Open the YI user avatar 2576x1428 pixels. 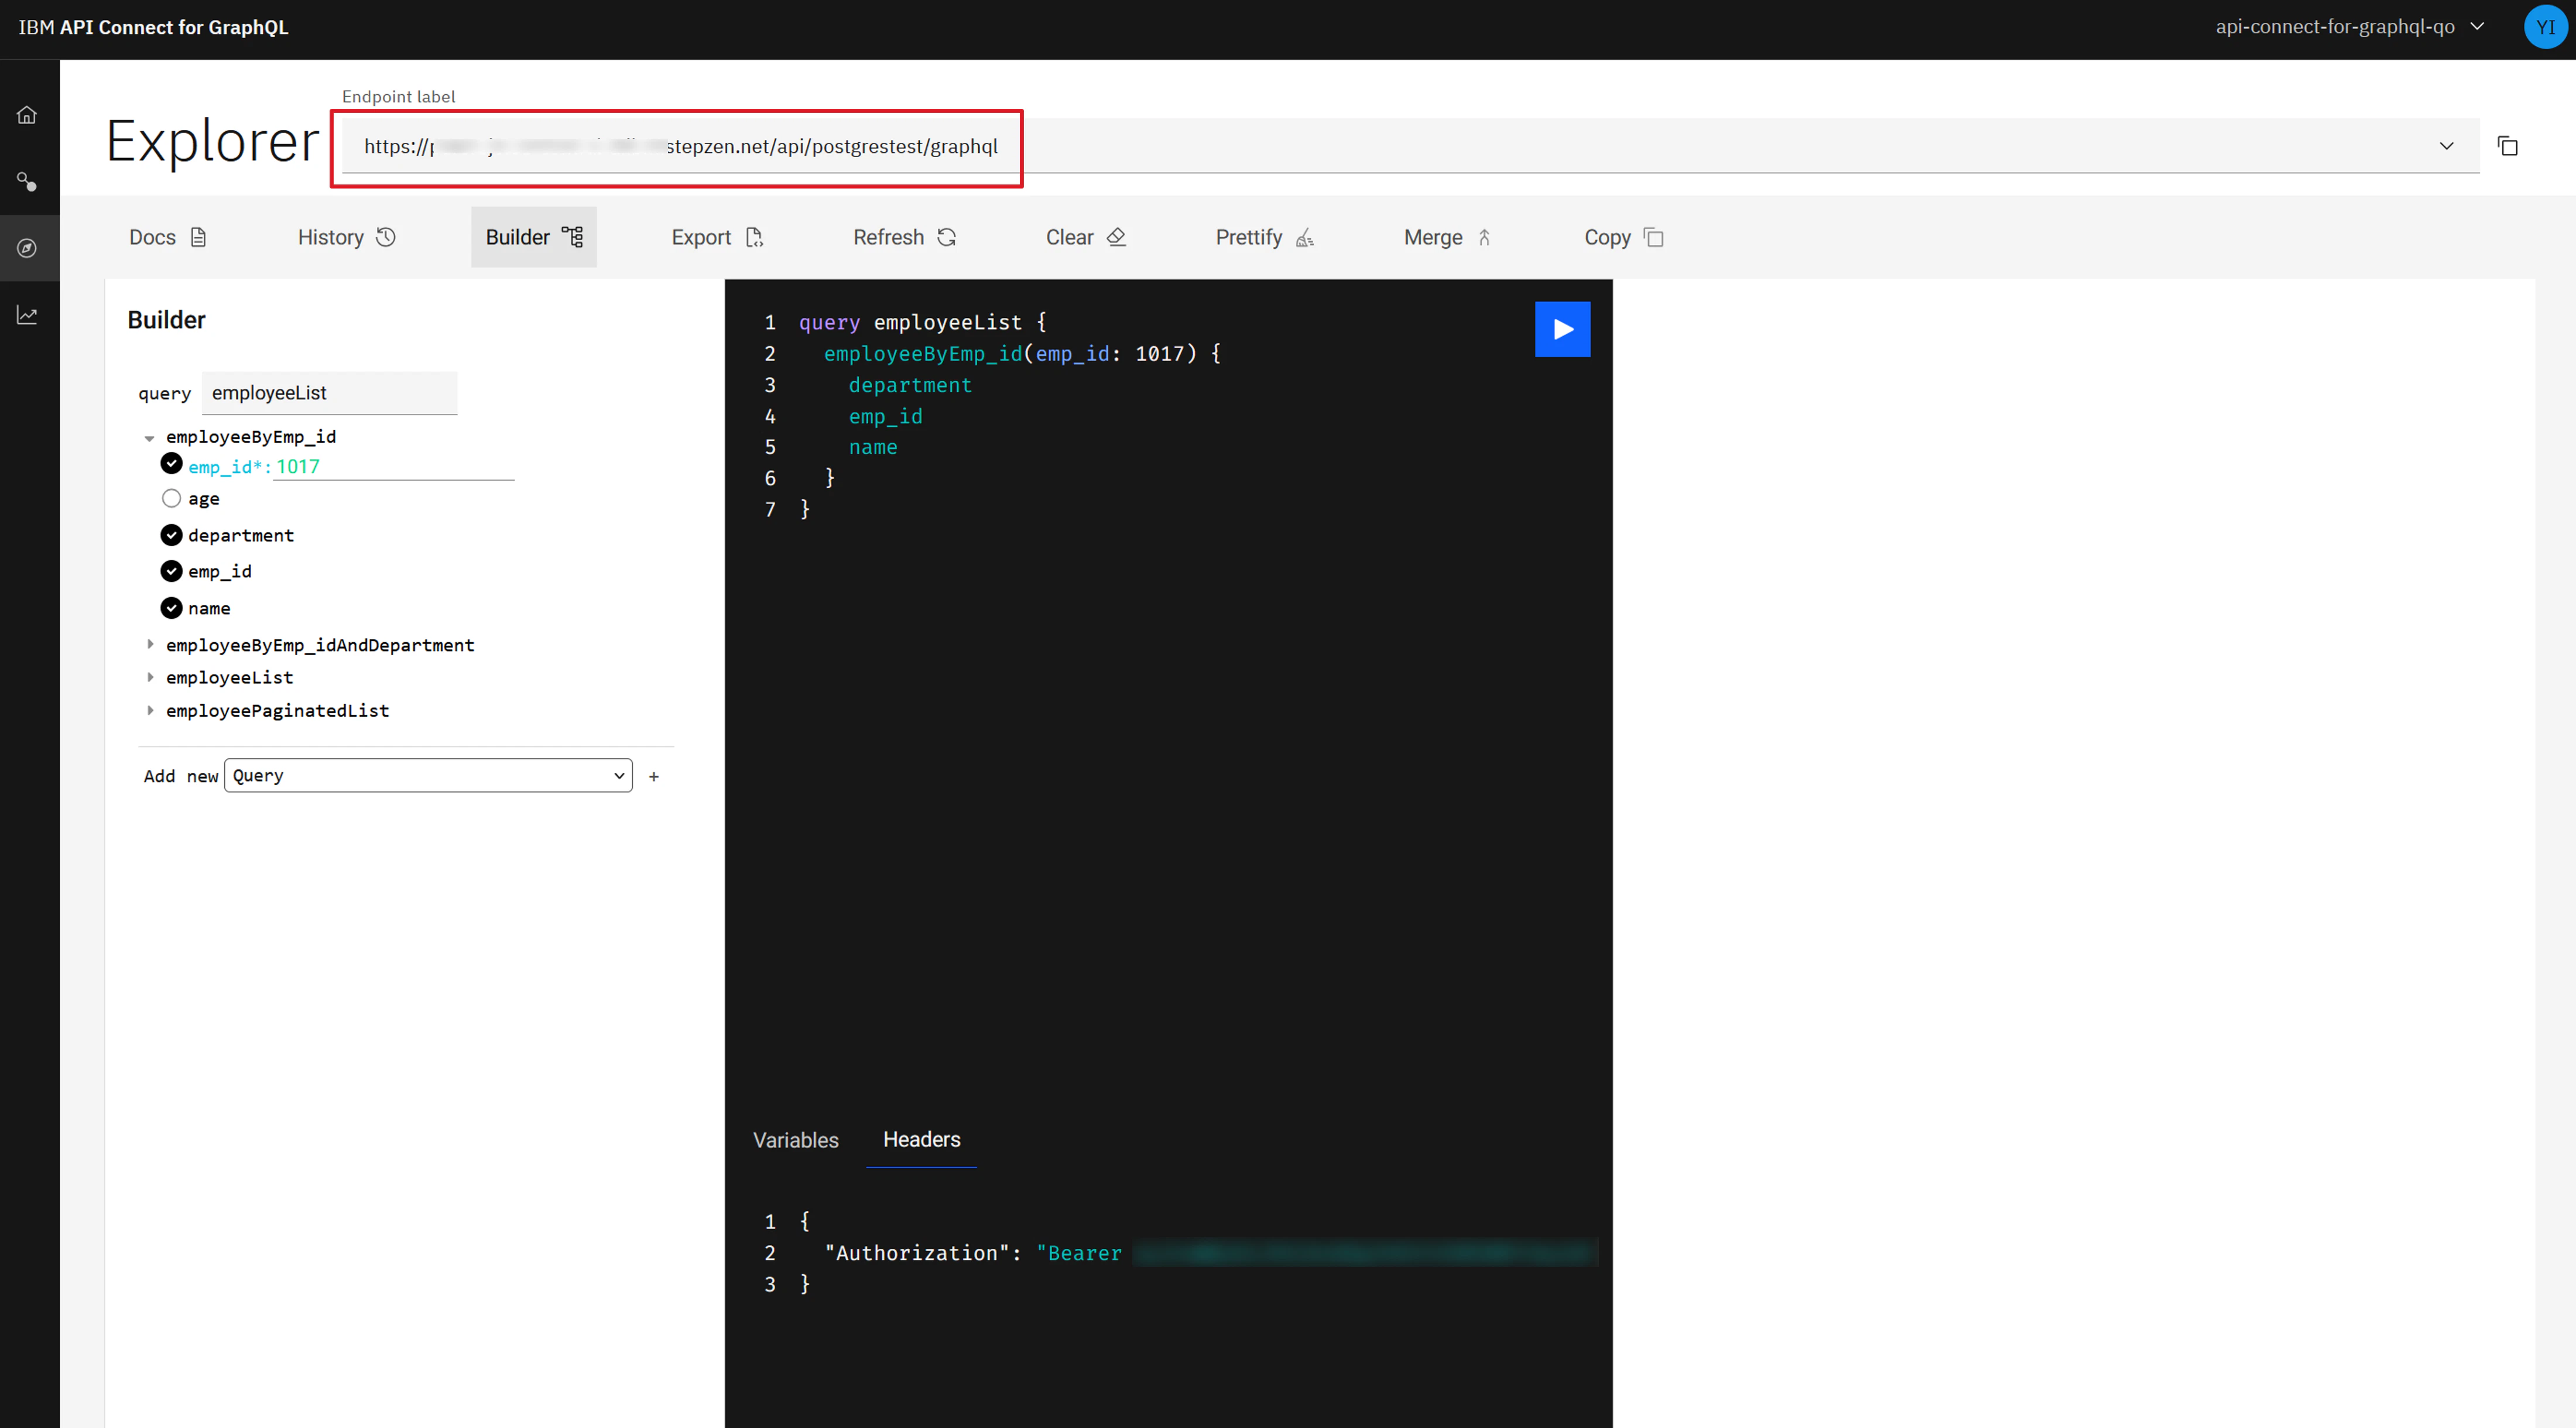pos(2545,27)
